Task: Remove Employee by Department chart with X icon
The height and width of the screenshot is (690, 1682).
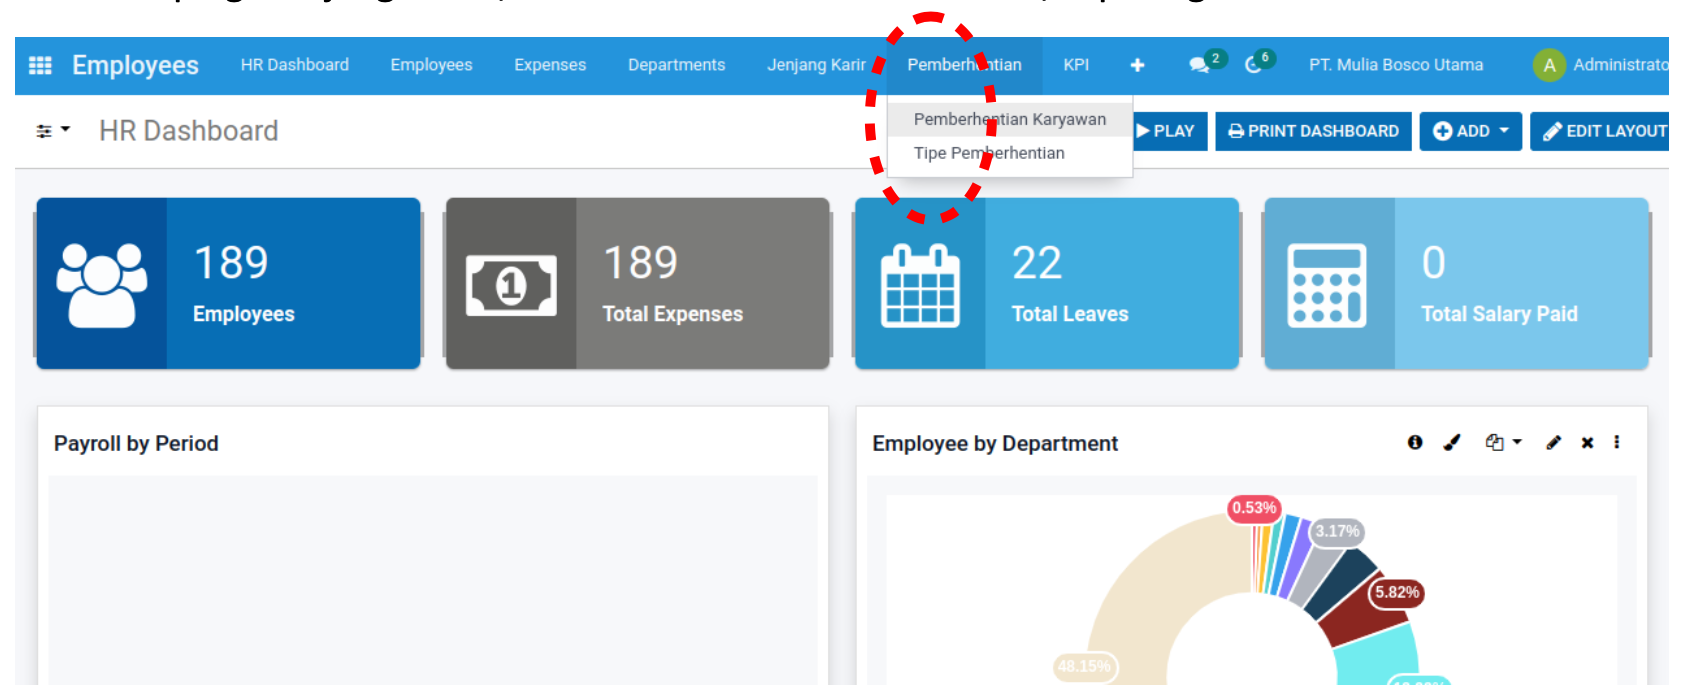Action: 1587,442
